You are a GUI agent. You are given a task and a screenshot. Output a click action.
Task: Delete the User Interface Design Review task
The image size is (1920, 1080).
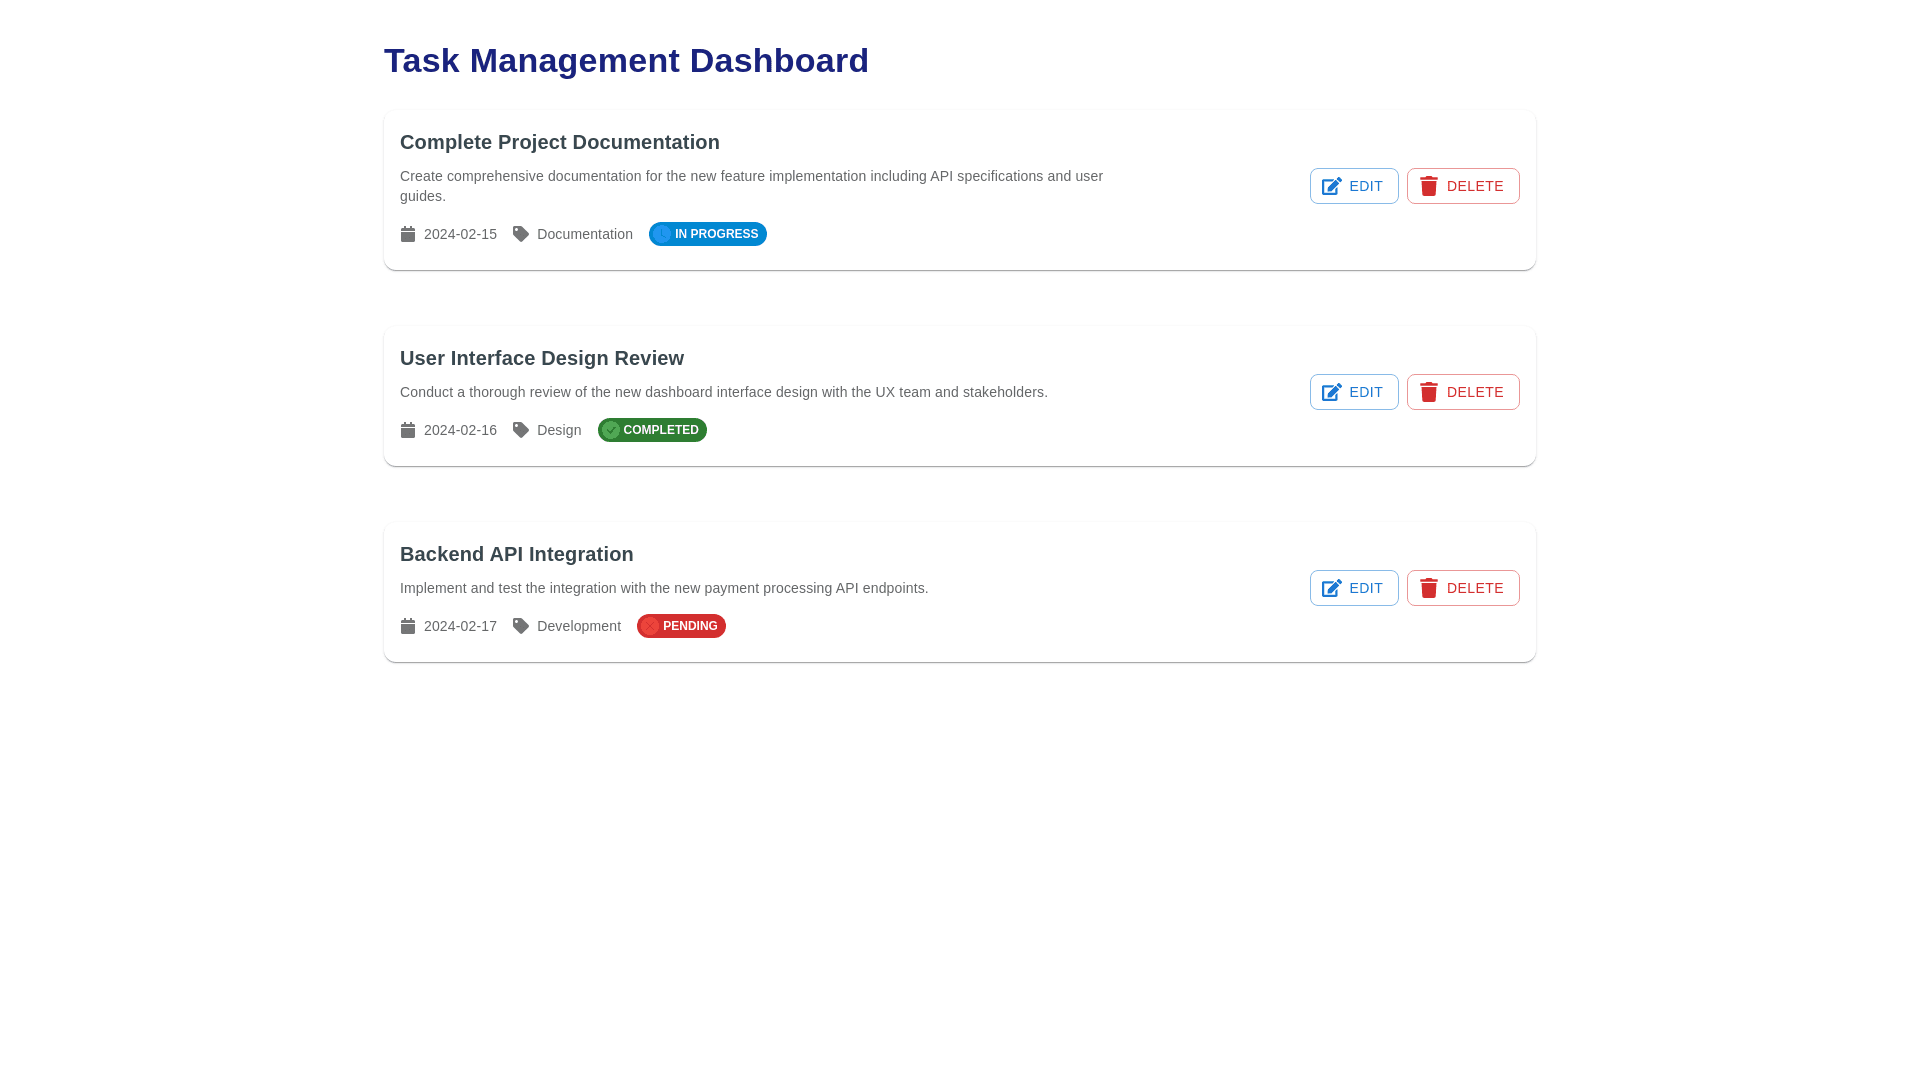pyautogui.click(x=1463, y=392)
